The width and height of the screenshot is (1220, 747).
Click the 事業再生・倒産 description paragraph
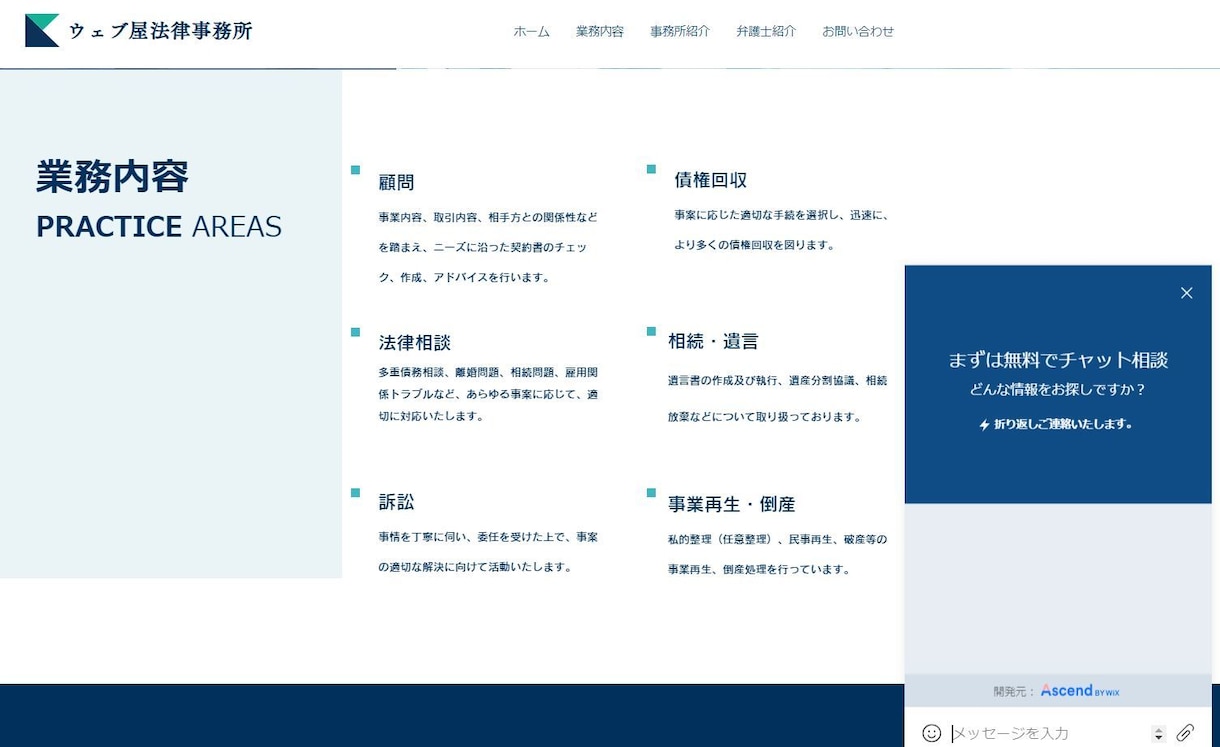click(x=778, y=555)
